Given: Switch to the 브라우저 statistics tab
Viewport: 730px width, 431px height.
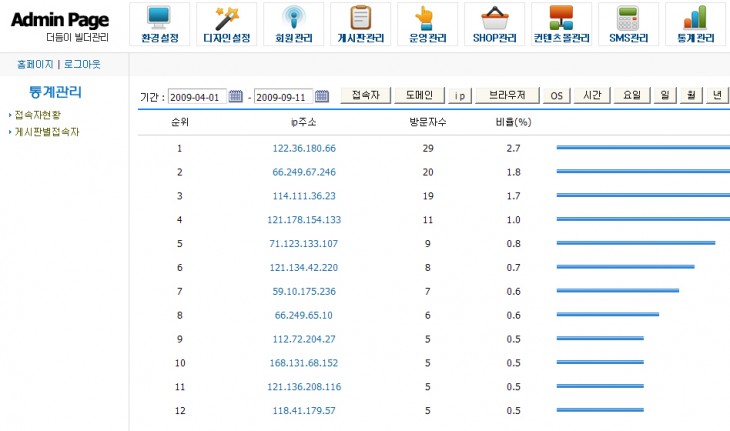Looking at the screenshot, I should click(507, 96).
